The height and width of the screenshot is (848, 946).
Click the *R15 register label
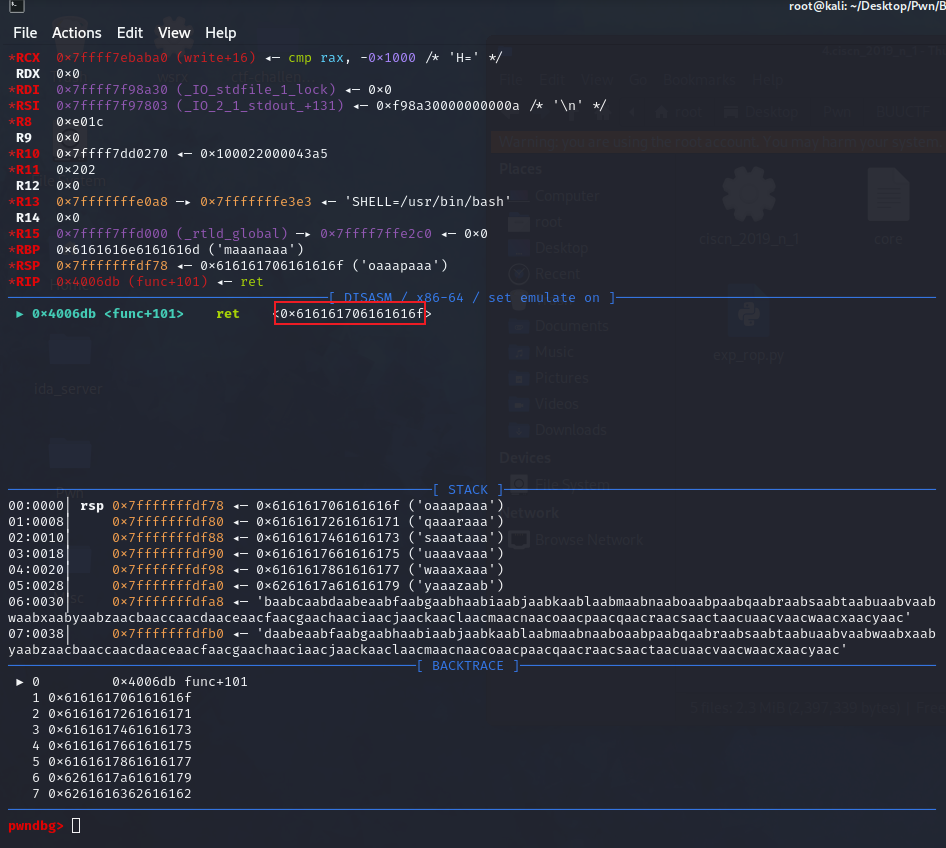click(x=24, y=233)
